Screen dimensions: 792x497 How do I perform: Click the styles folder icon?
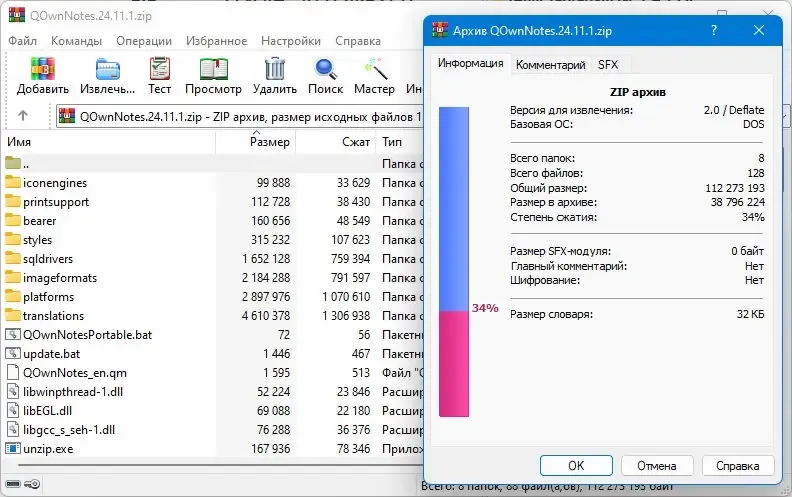tap(13, 239)
